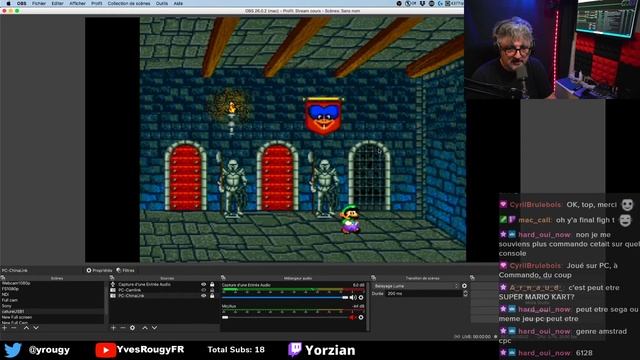
Task: Move scene up with arrow icon
Action: coord(26,328)
